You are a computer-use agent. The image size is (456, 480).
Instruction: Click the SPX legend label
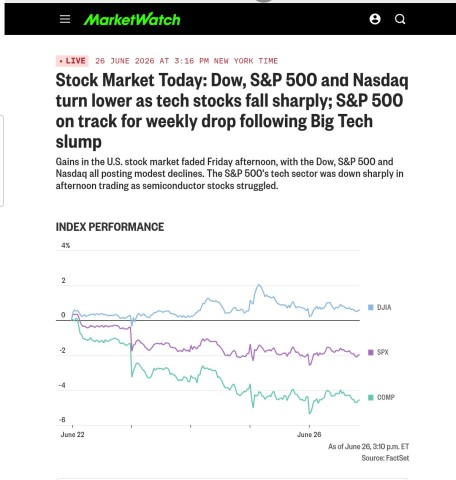383,352
